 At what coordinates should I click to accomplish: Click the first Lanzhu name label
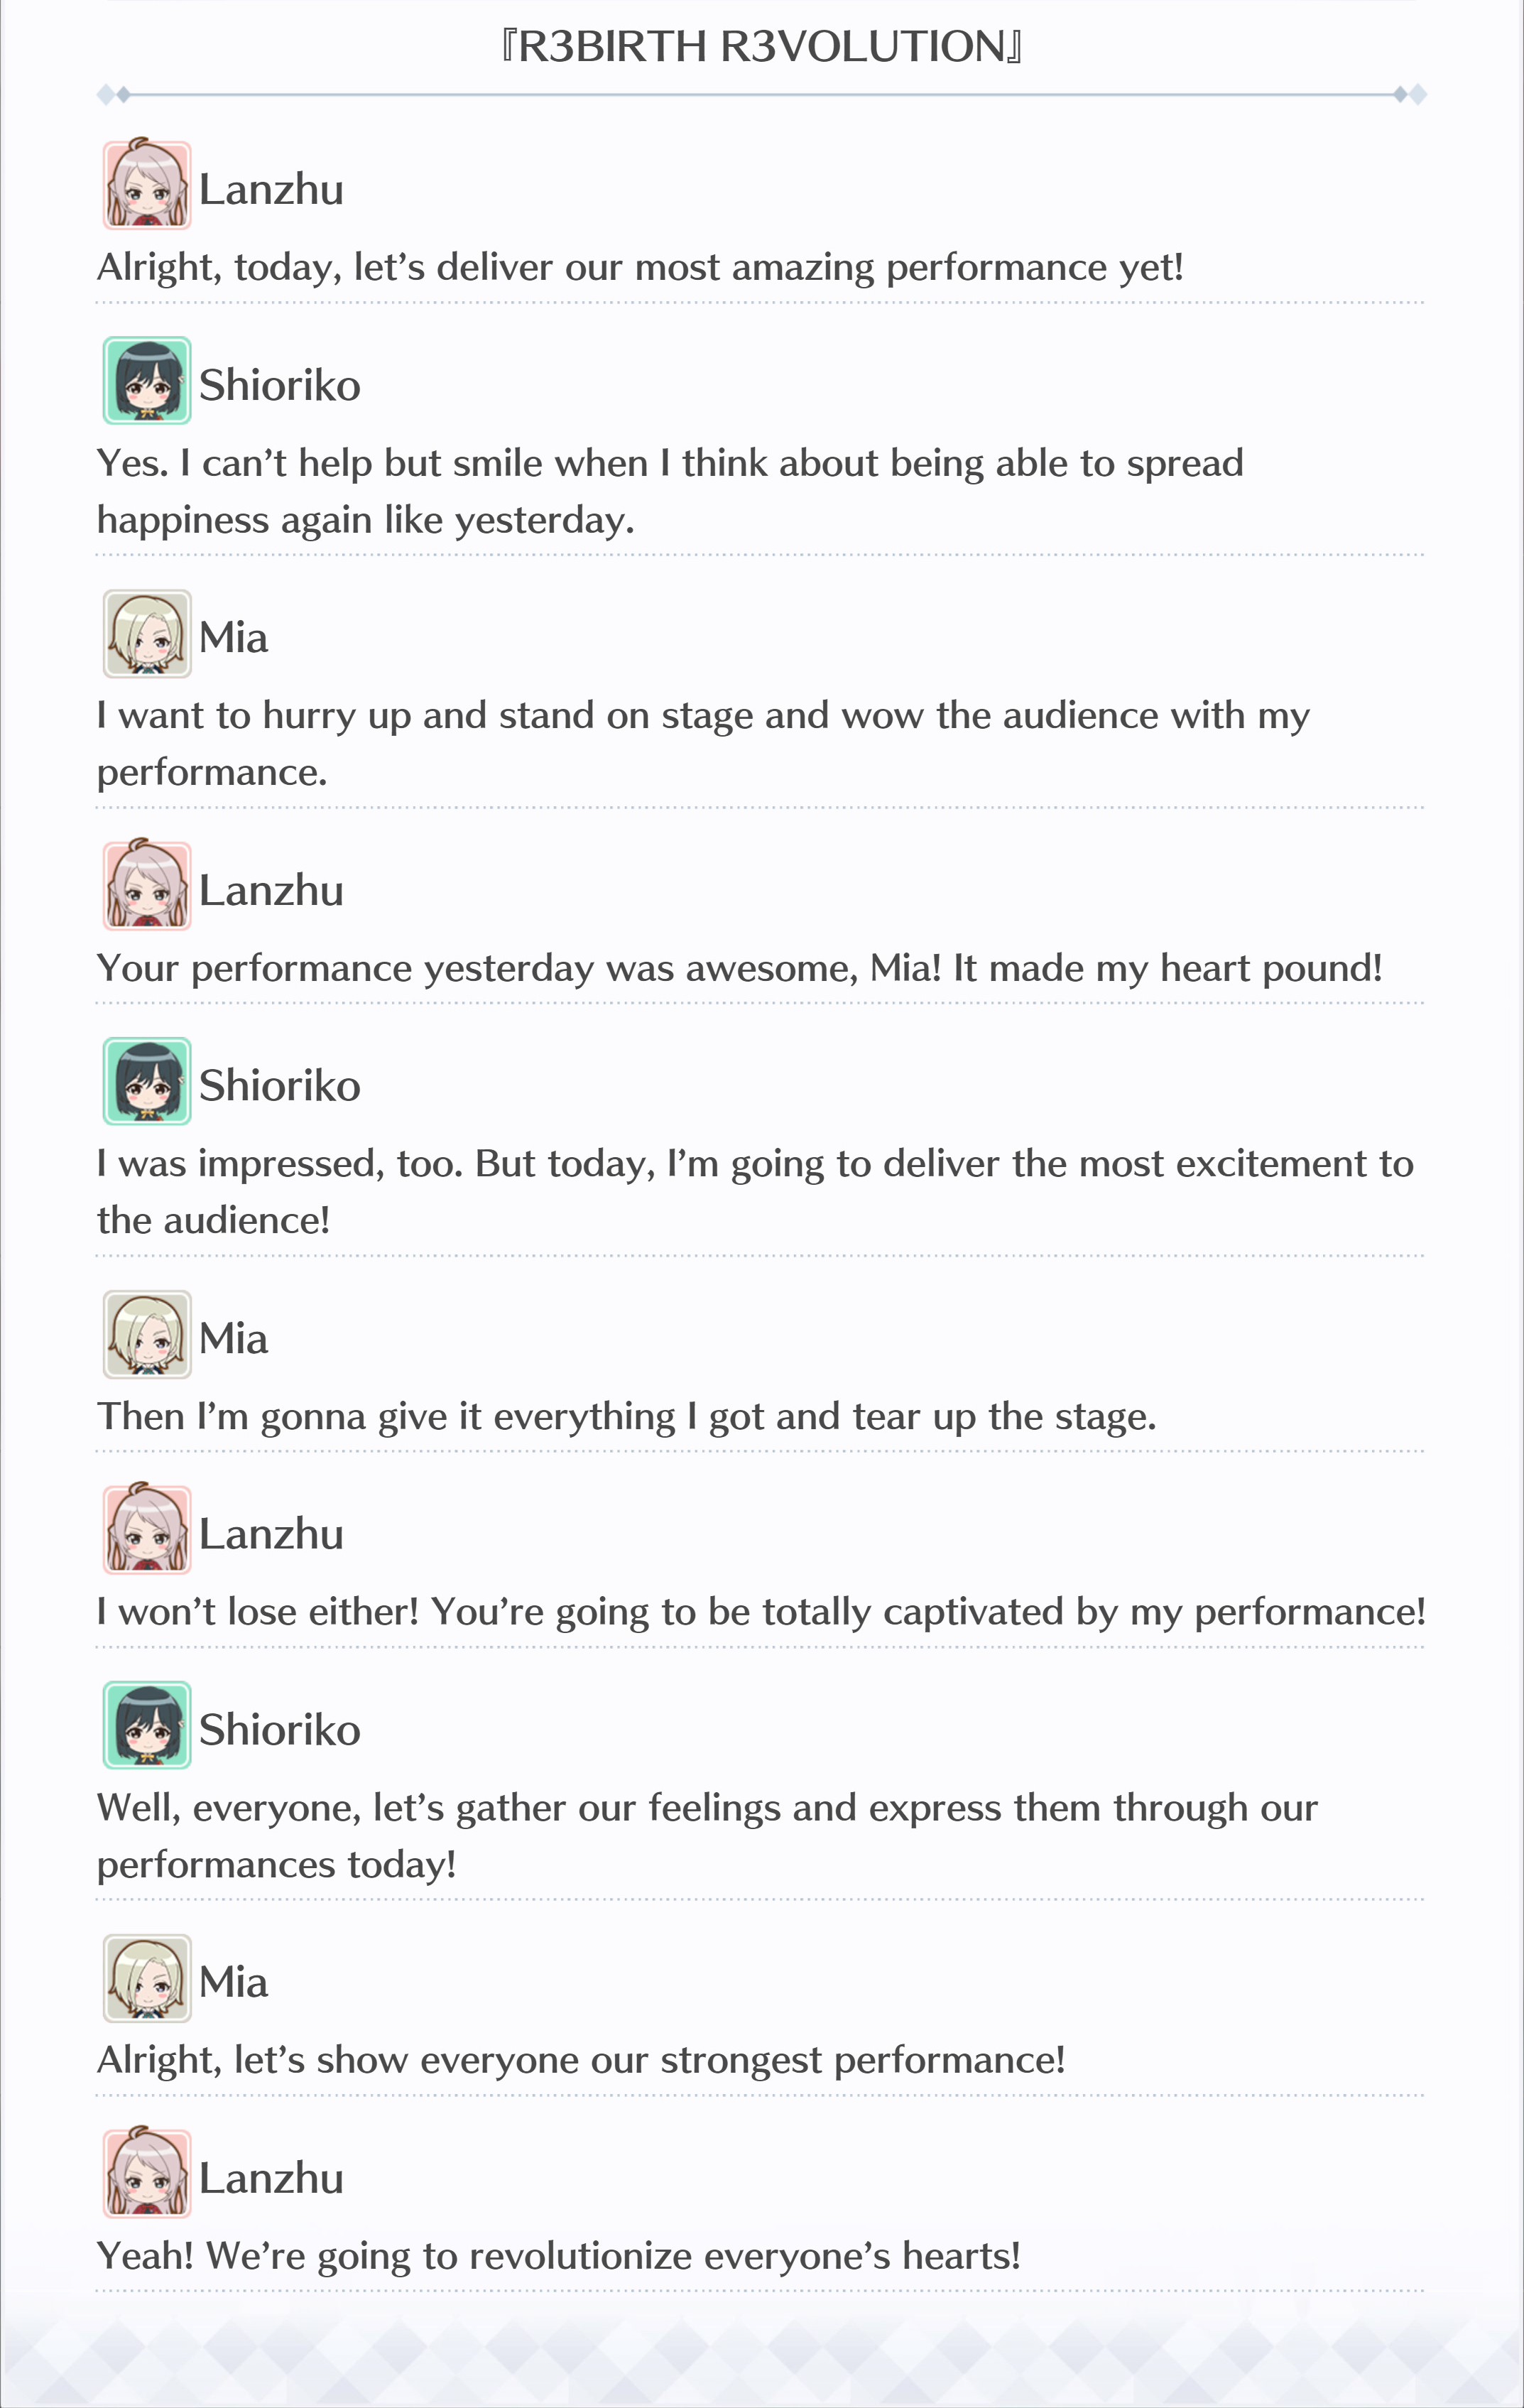tap(271, 189)
